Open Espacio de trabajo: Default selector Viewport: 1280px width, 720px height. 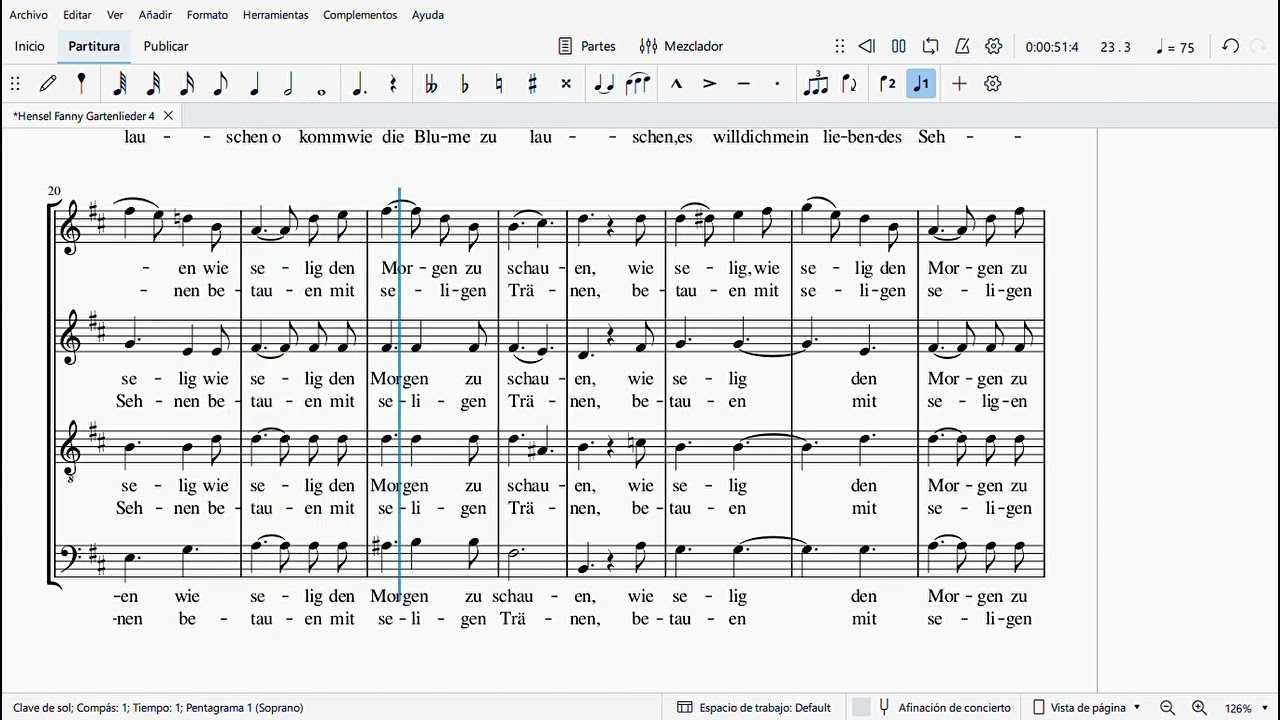coord(754,708)
